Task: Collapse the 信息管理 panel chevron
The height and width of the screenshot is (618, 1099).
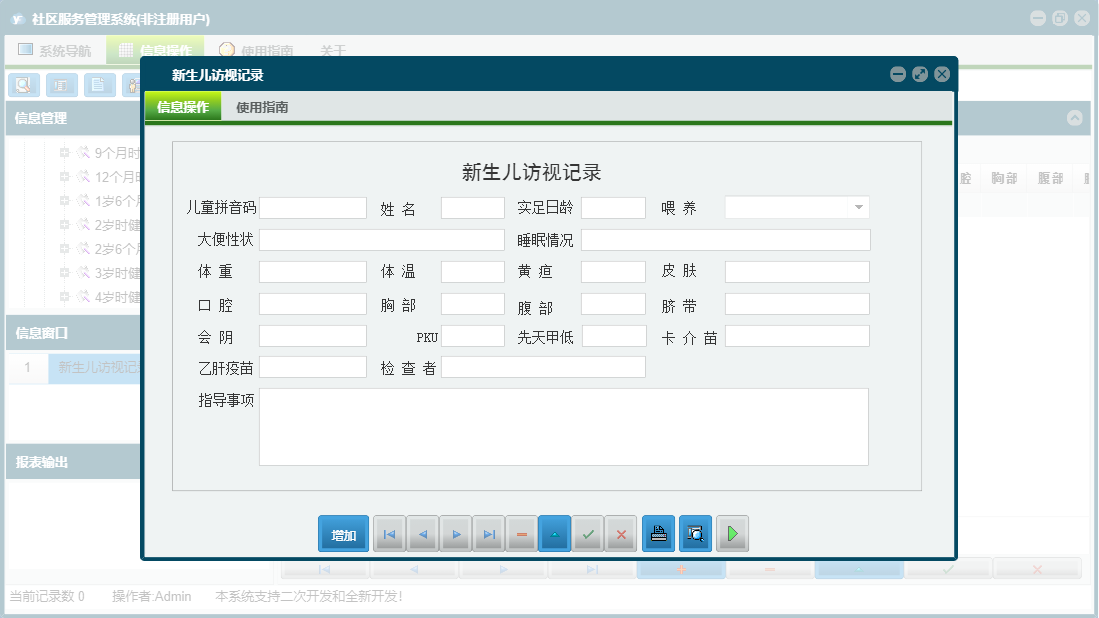Action: coord(1074,118)
